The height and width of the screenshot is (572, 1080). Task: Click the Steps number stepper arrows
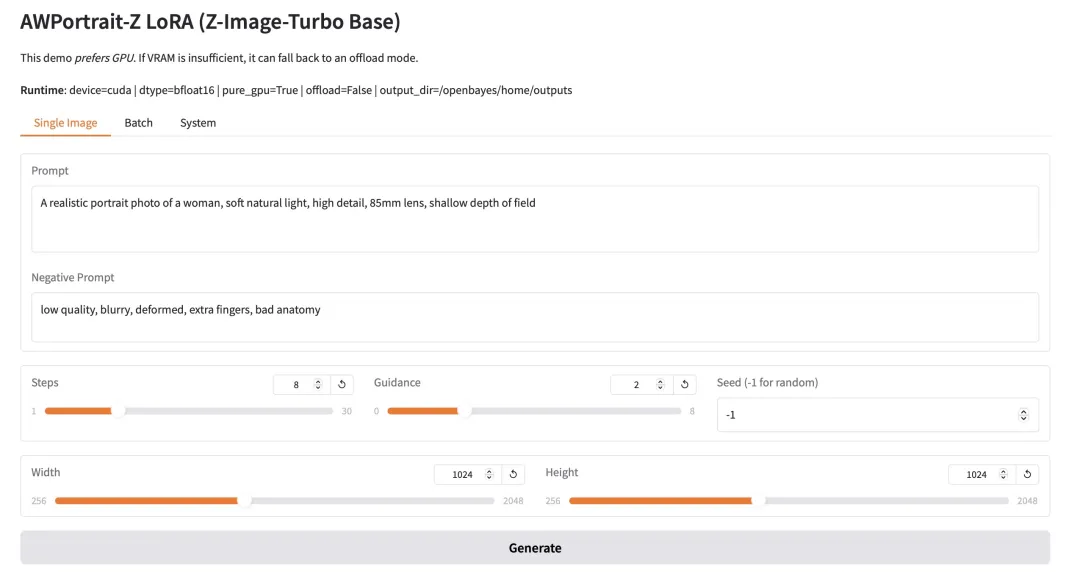coord(318,384)
